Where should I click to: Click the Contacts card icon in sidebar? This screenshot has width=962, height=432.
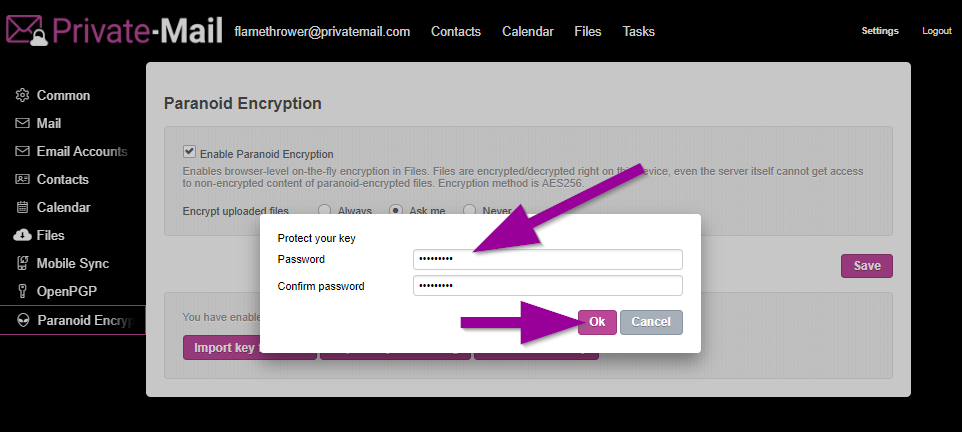tap(22, 180)
